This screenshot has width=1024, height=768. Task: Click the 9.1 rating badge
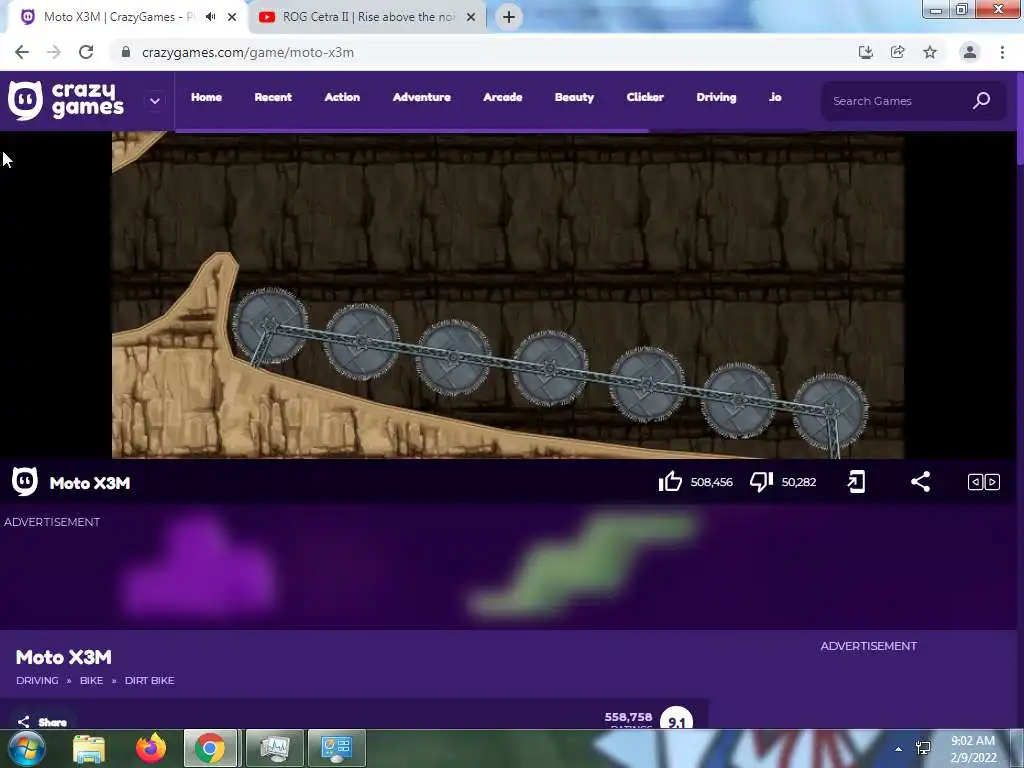point(677,718)
